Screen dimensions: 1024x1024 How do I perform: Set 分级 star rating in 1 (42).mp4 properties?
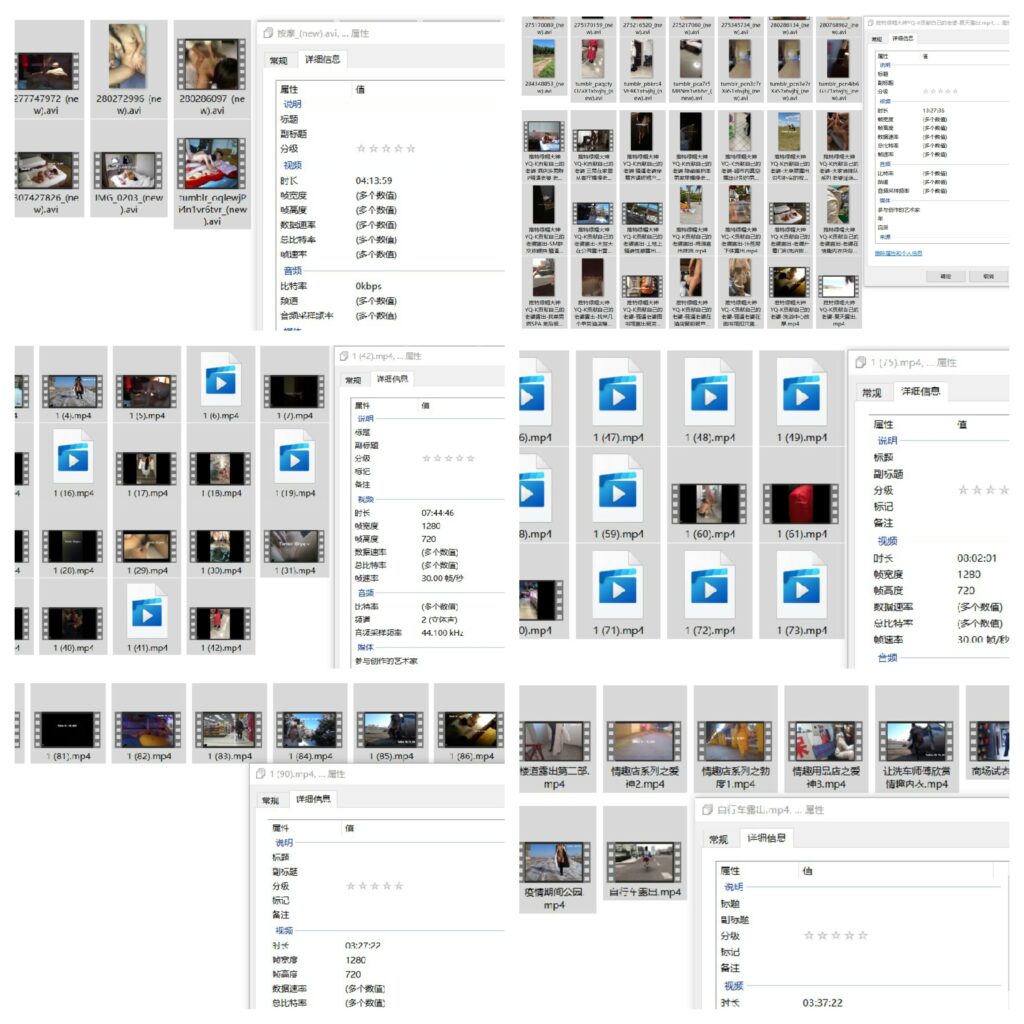(445, 458)
